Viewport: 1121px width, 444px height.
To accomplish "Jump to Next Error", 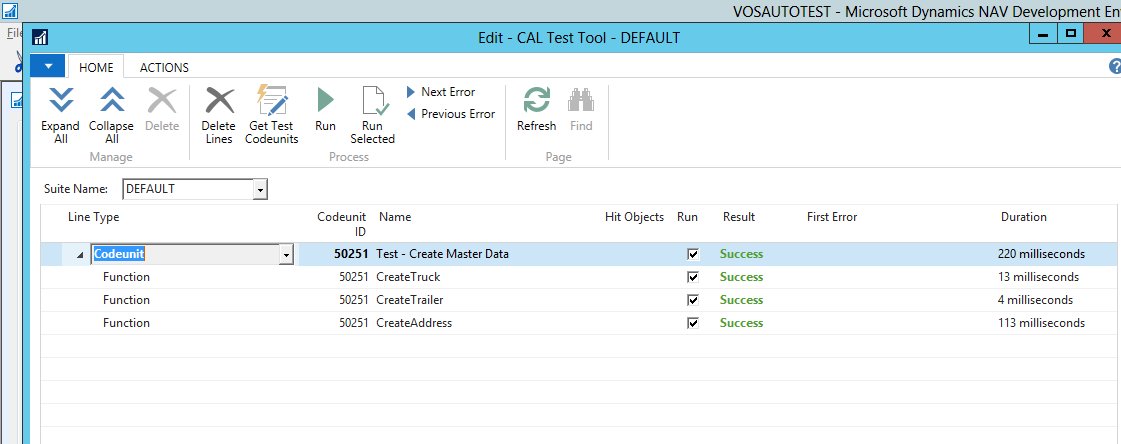I will coord(441,92).
